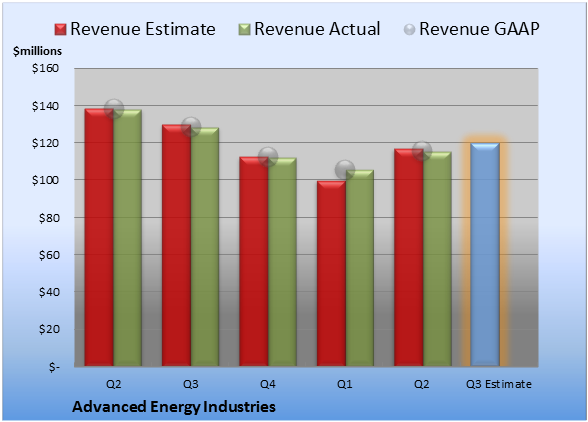588x422 pixels.
Task: Click the '$120' axis value
Action: (x=45, y=143)
